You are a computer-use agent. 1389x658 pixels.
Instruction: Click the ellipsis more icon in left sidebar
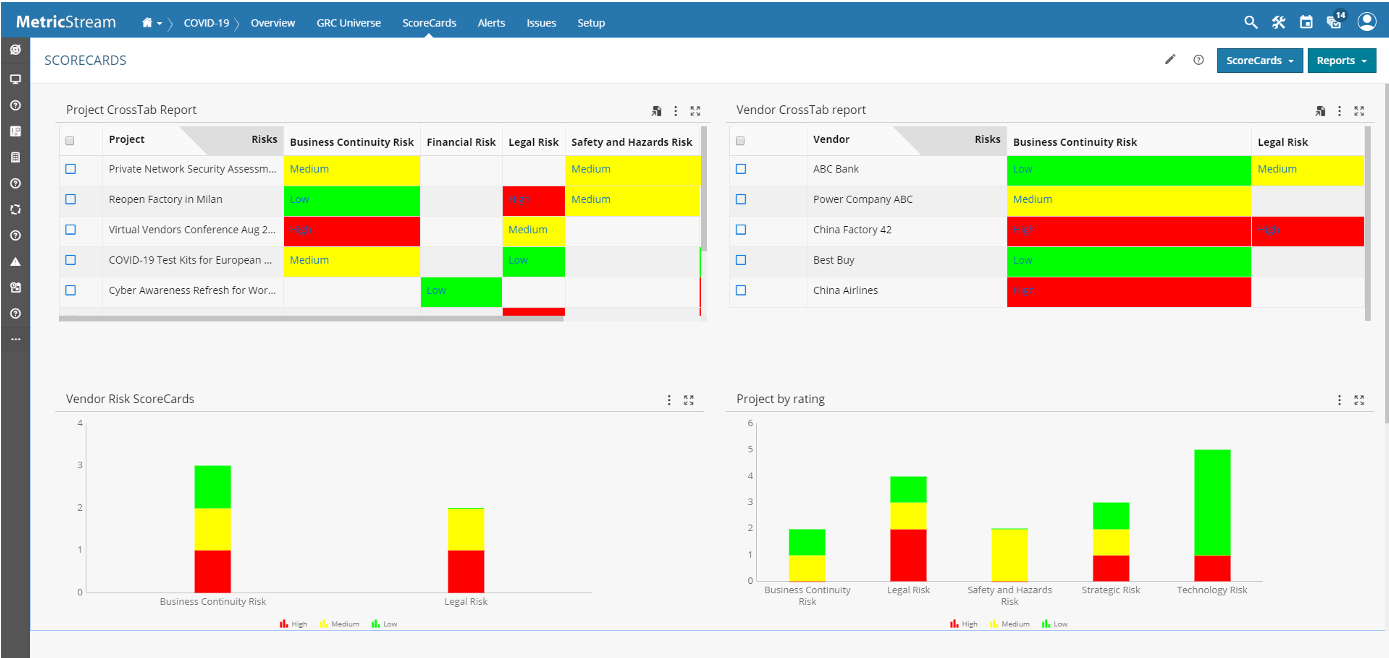click(x=15, y=340)
